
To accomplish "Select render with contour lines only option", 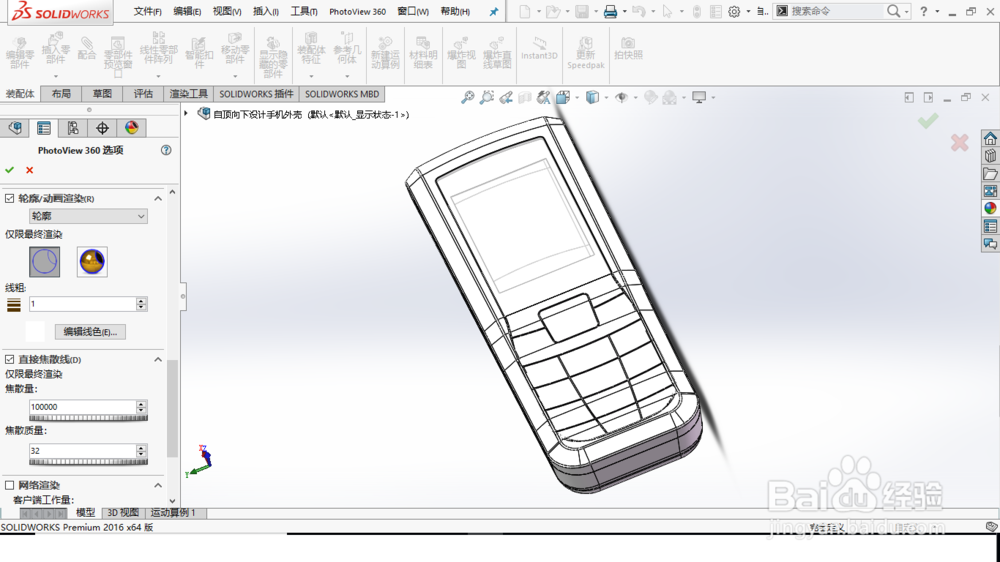I will click(45, 262).
